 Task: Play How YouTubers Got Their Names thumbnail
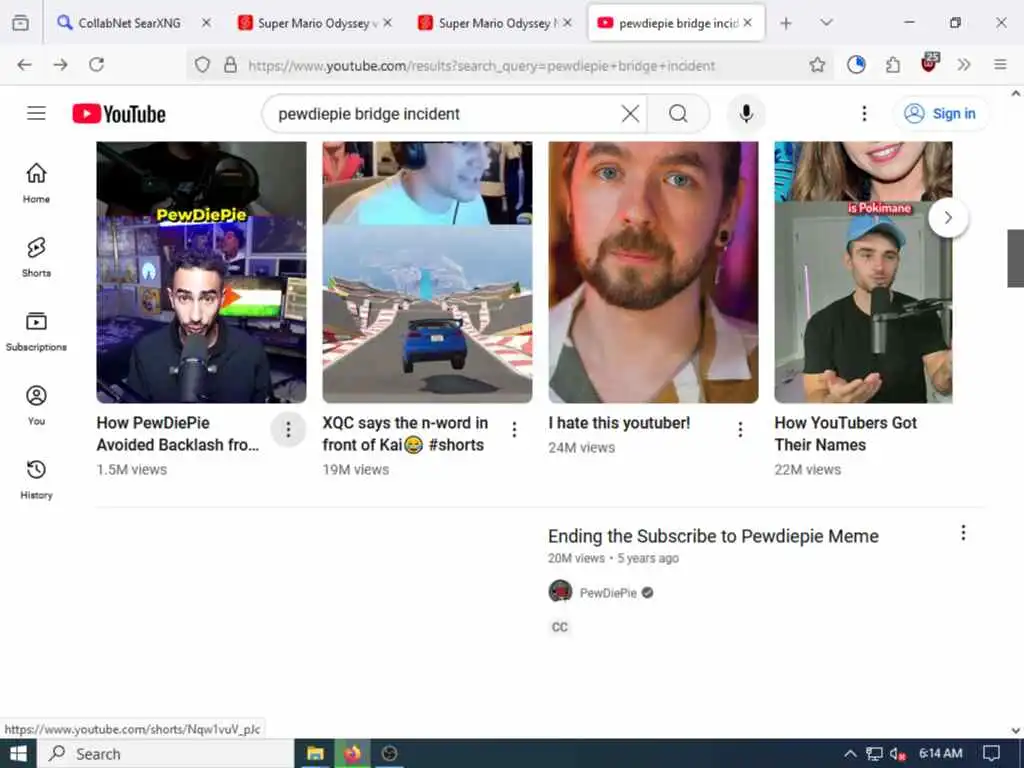863,272
